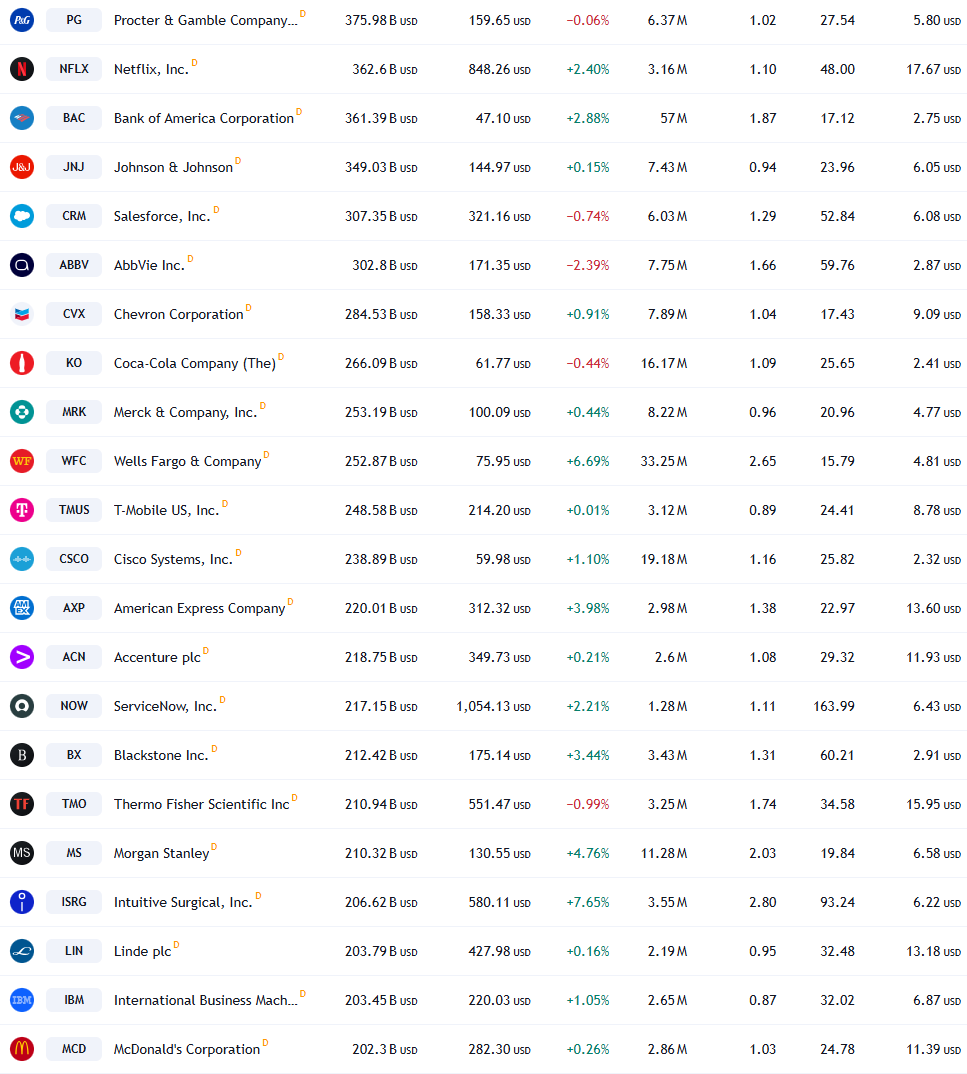The width and height of the screenshot is (967, 1074).
Task: Click the Merck logo icon
Action: (x=22, y=412)
